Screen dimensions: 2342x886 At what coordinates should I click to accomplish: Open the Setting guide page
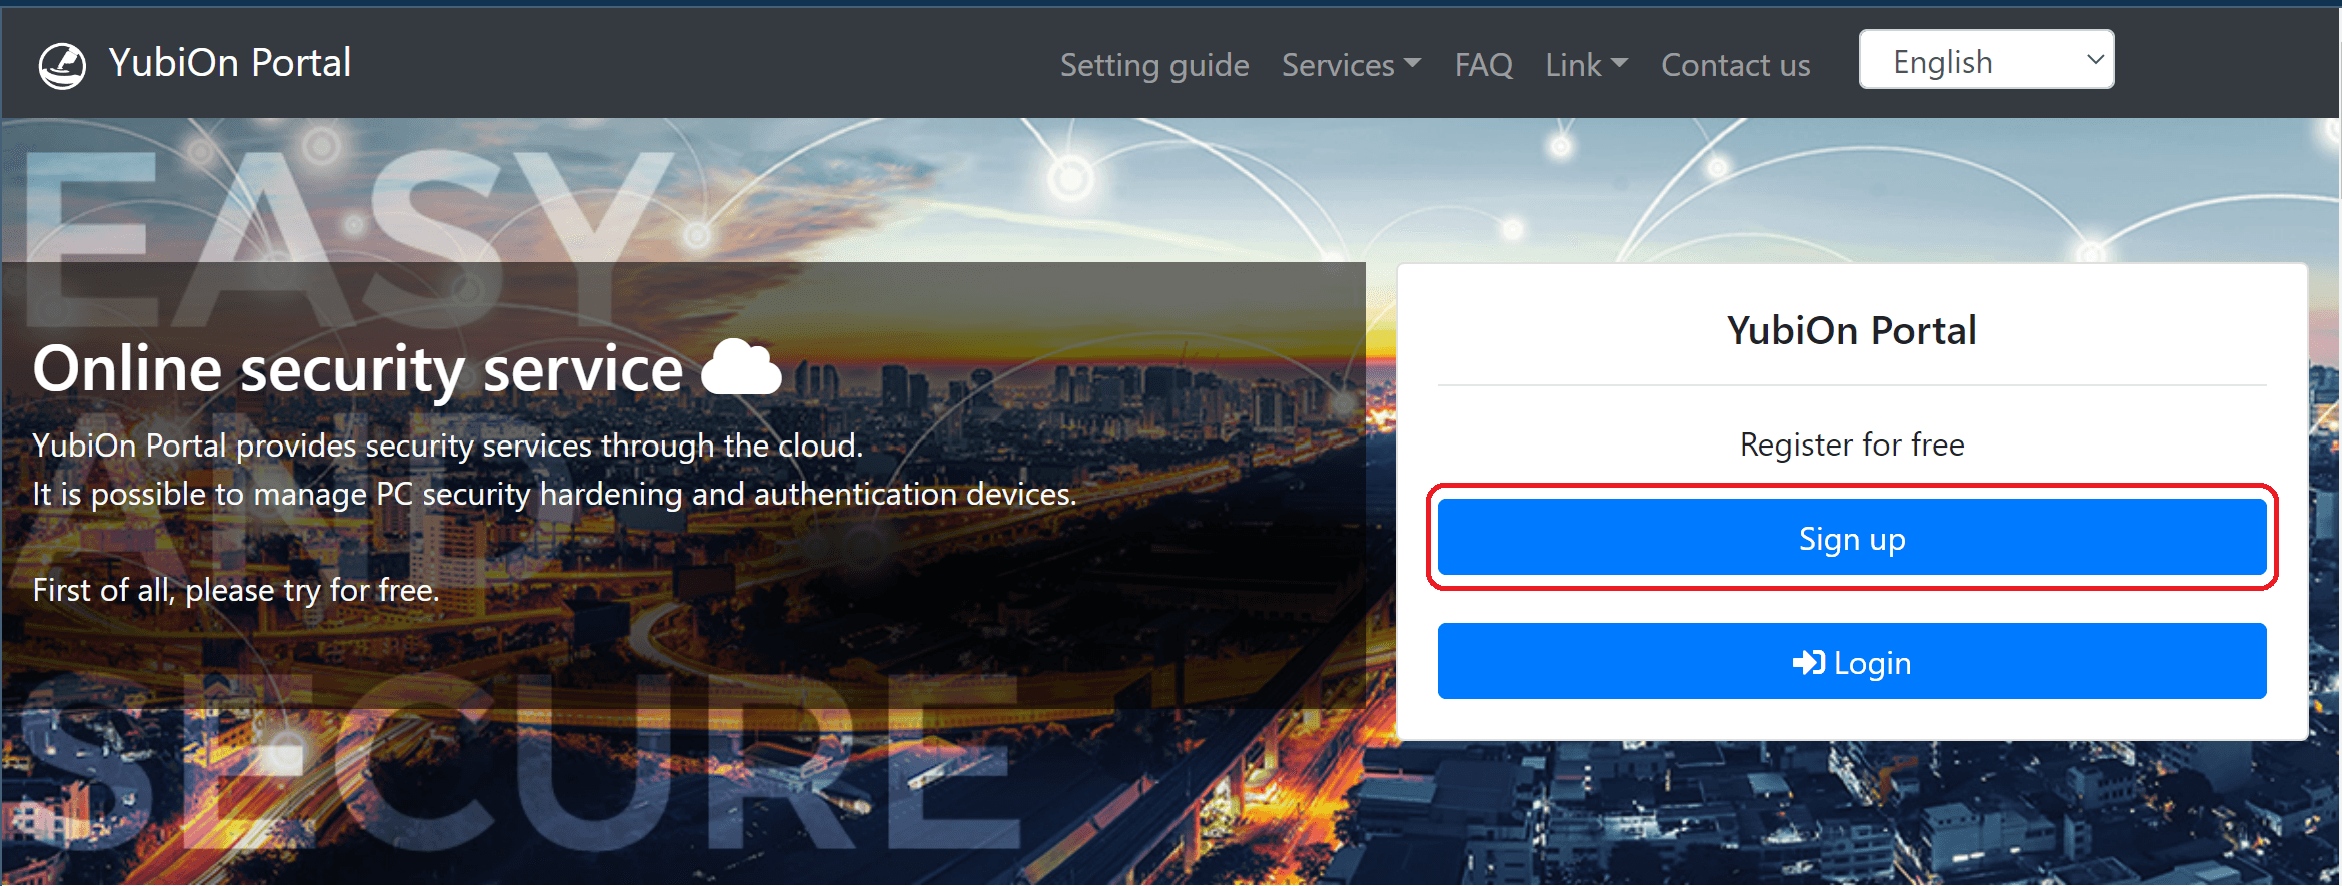pyautogui.click(x=1154, y=65)
